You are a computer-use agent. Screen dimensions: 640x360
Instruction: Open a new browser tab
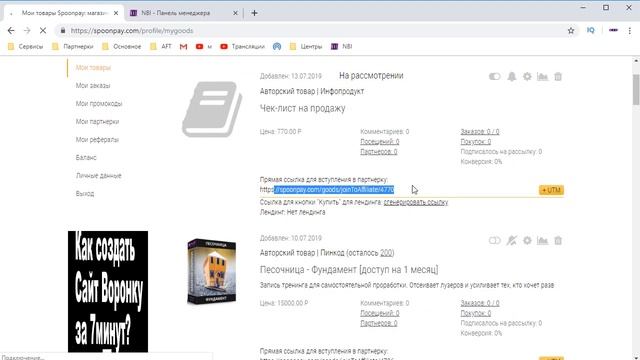254,13
